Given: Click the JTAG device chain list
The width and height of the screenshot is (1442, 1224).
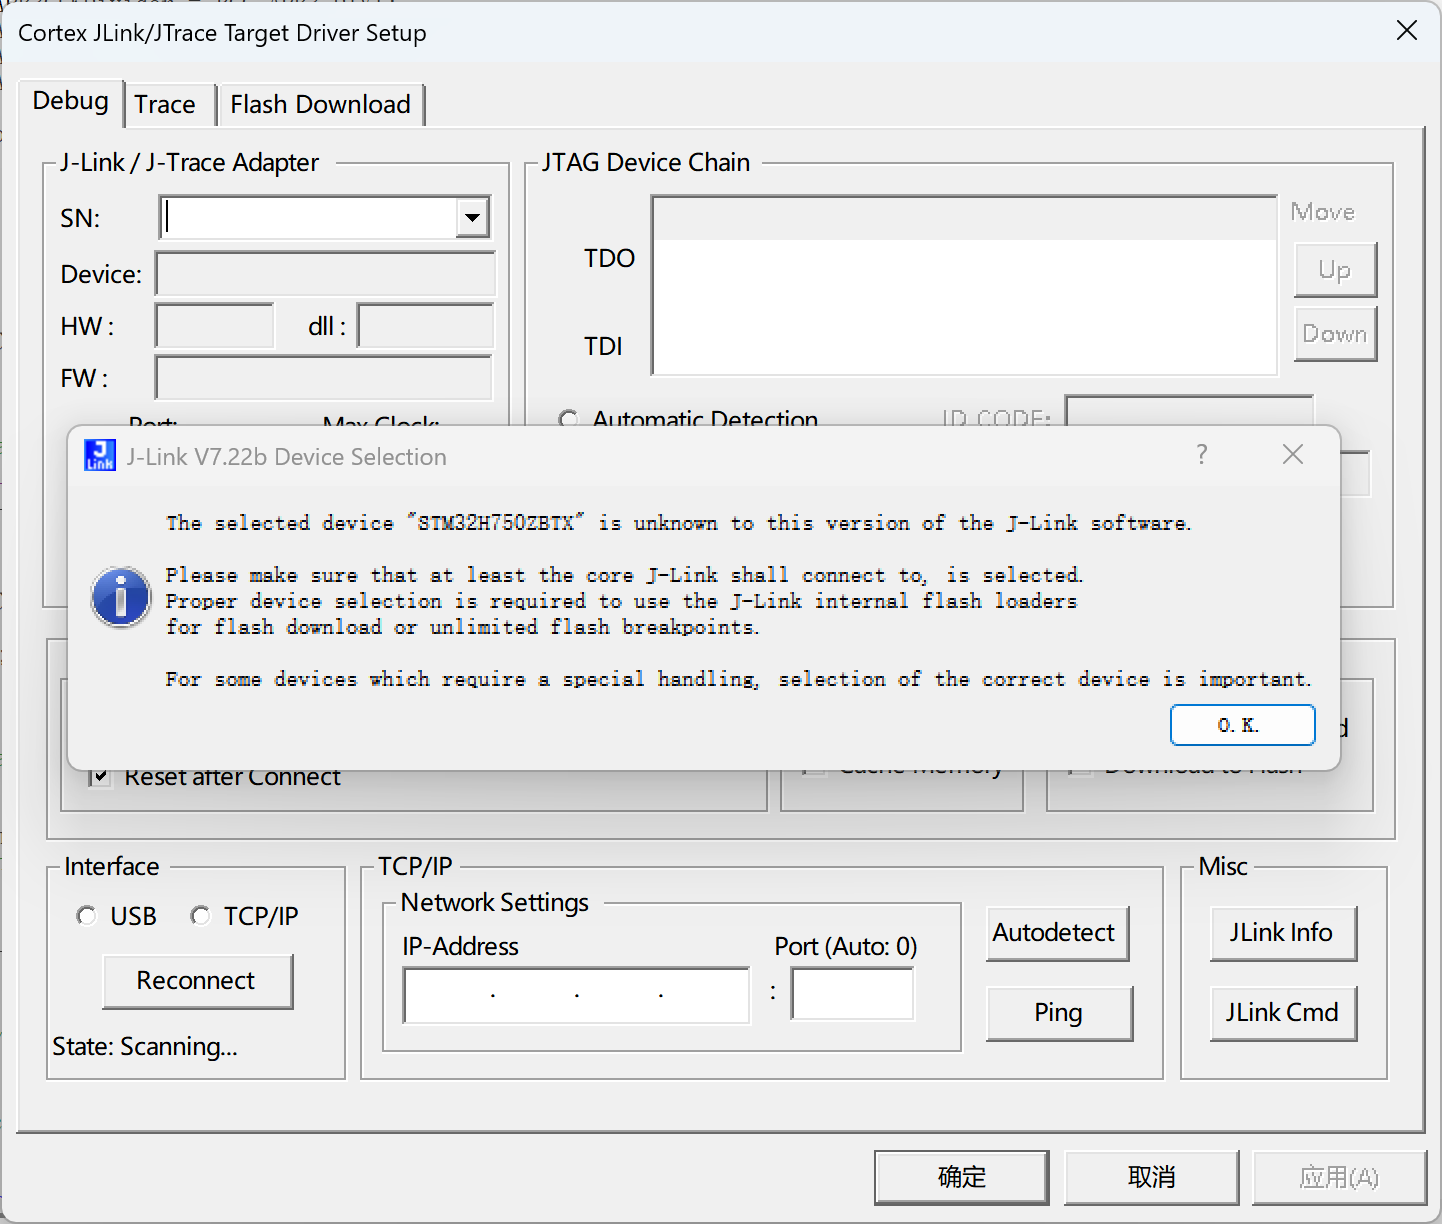Looking at the screenshot, I should tap(965, 286).
